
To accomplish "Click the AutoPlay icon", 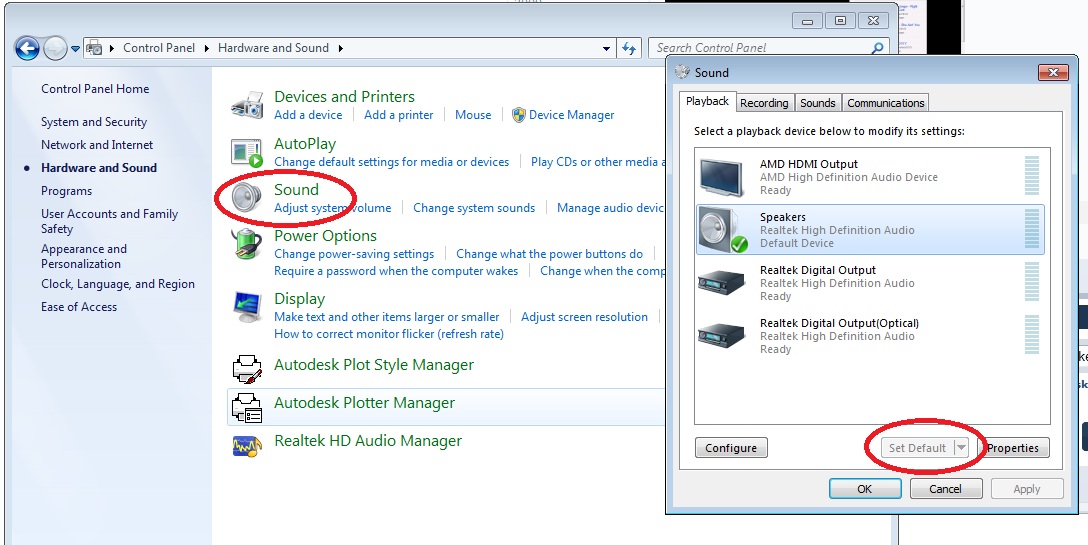I will click(248, 153).
